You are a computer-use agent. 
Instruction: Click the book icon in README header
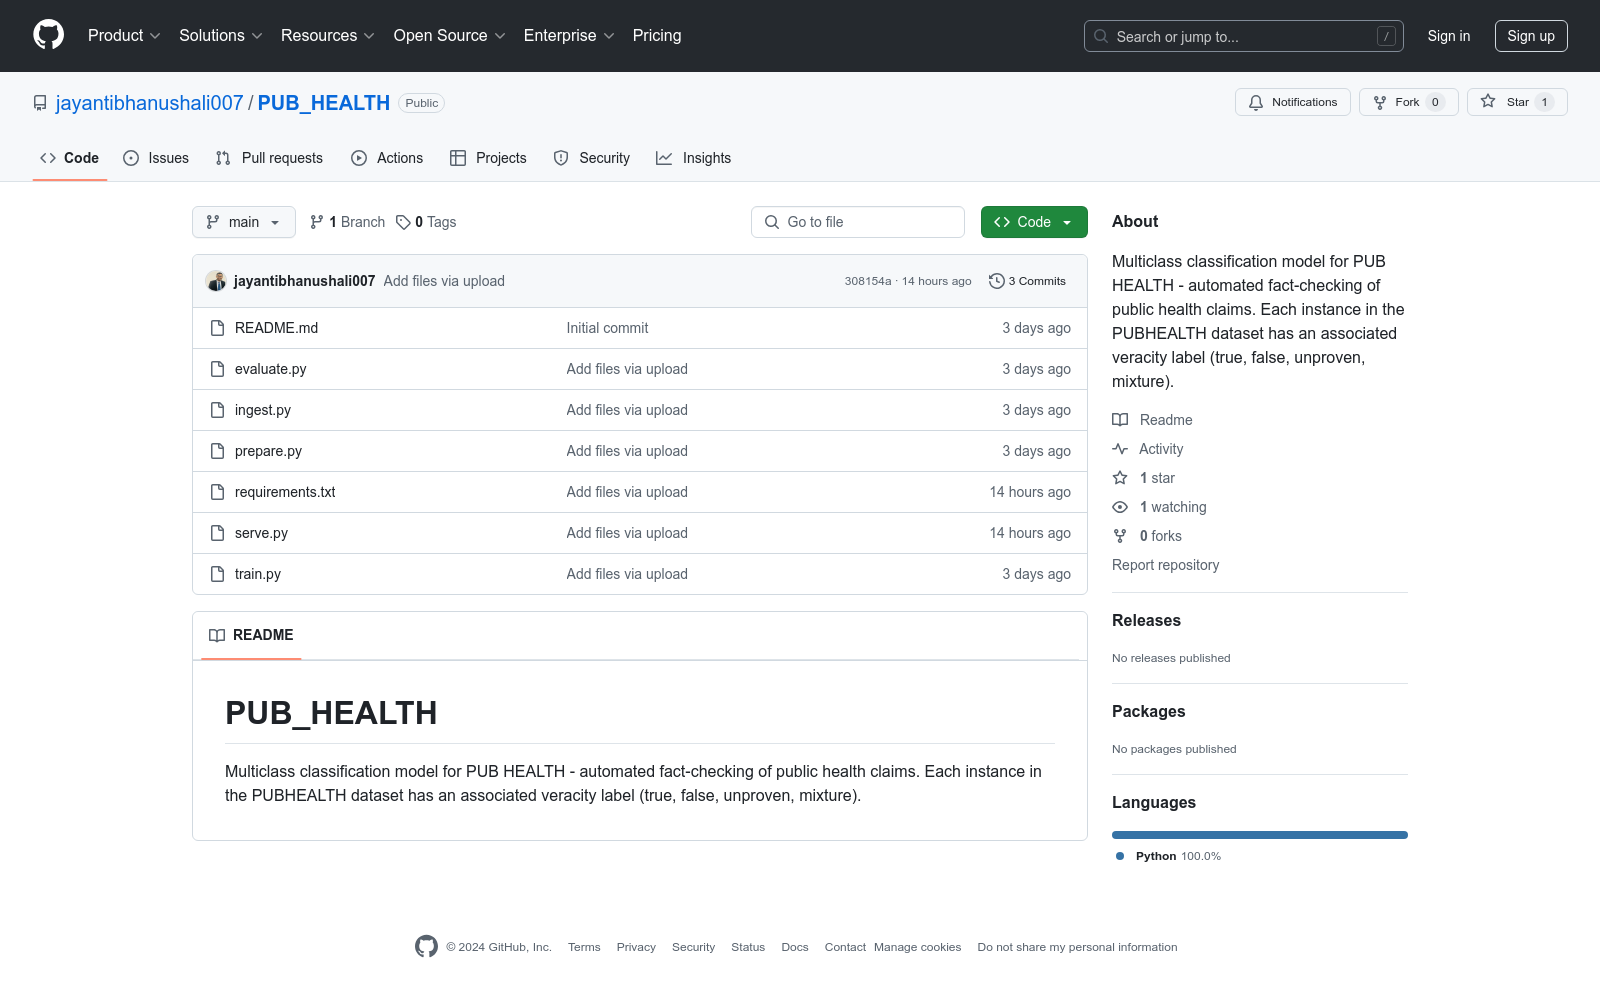coord(217,635)
